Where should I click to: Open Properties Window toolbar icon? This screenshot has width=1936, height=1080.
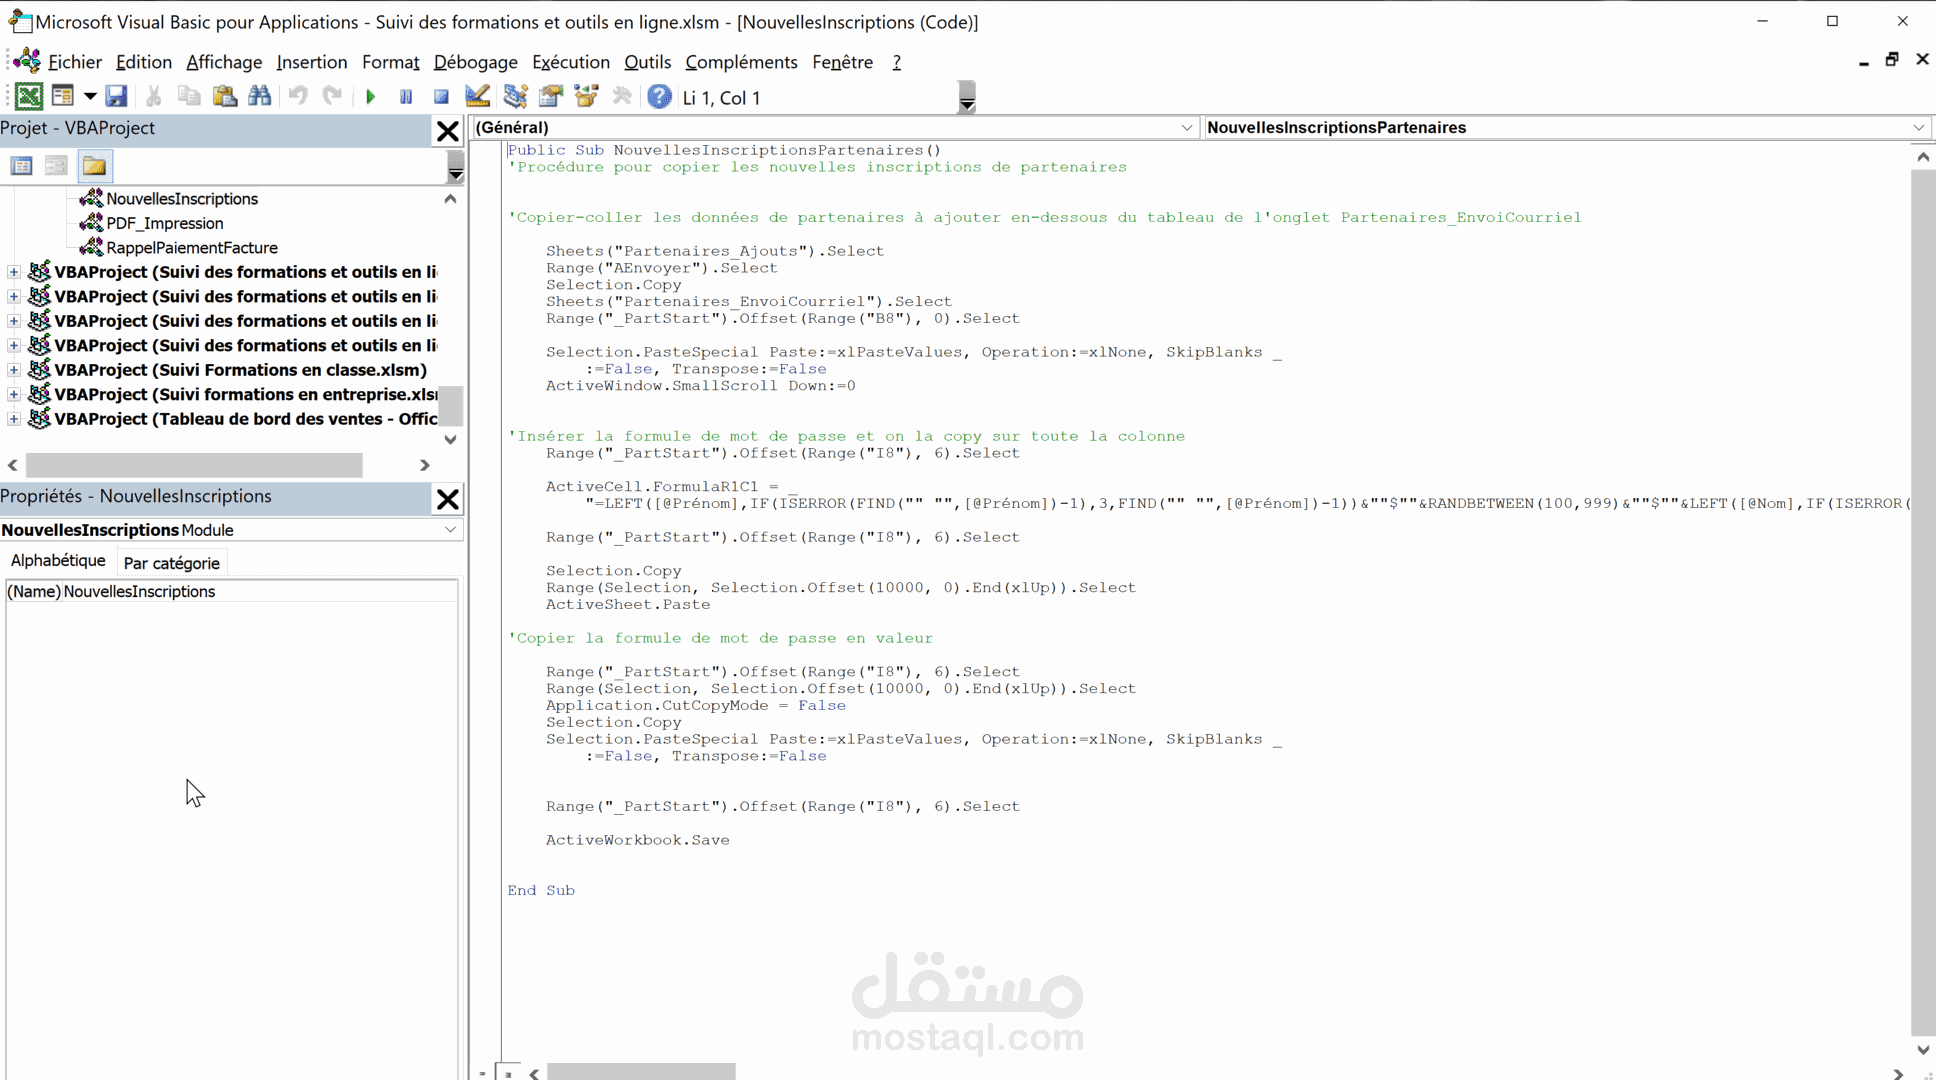click(x=551, y=96)
